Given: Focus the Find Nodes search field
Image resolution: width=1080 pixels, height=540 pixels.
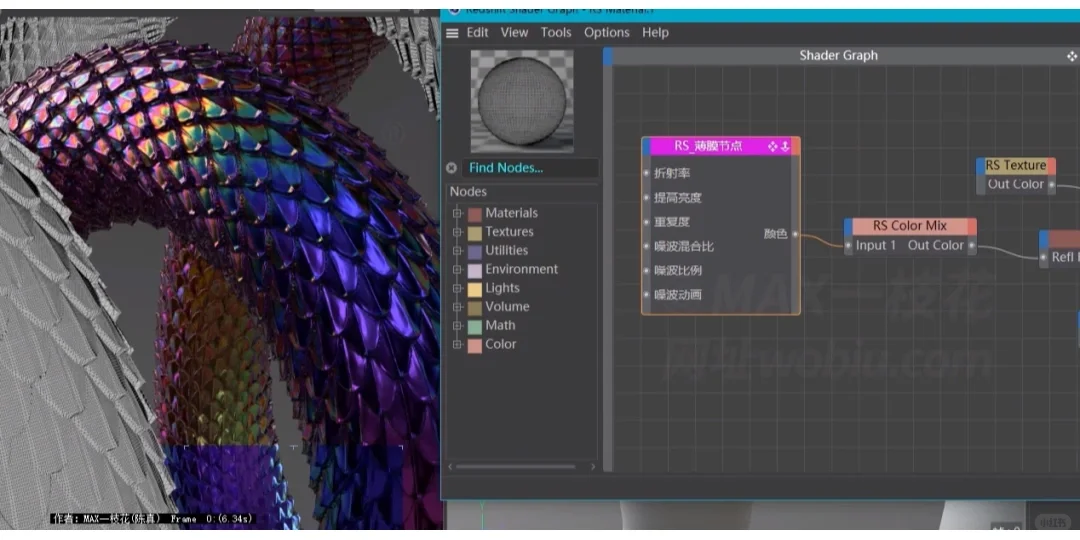Looking at the screenshot, I should 530,167.
